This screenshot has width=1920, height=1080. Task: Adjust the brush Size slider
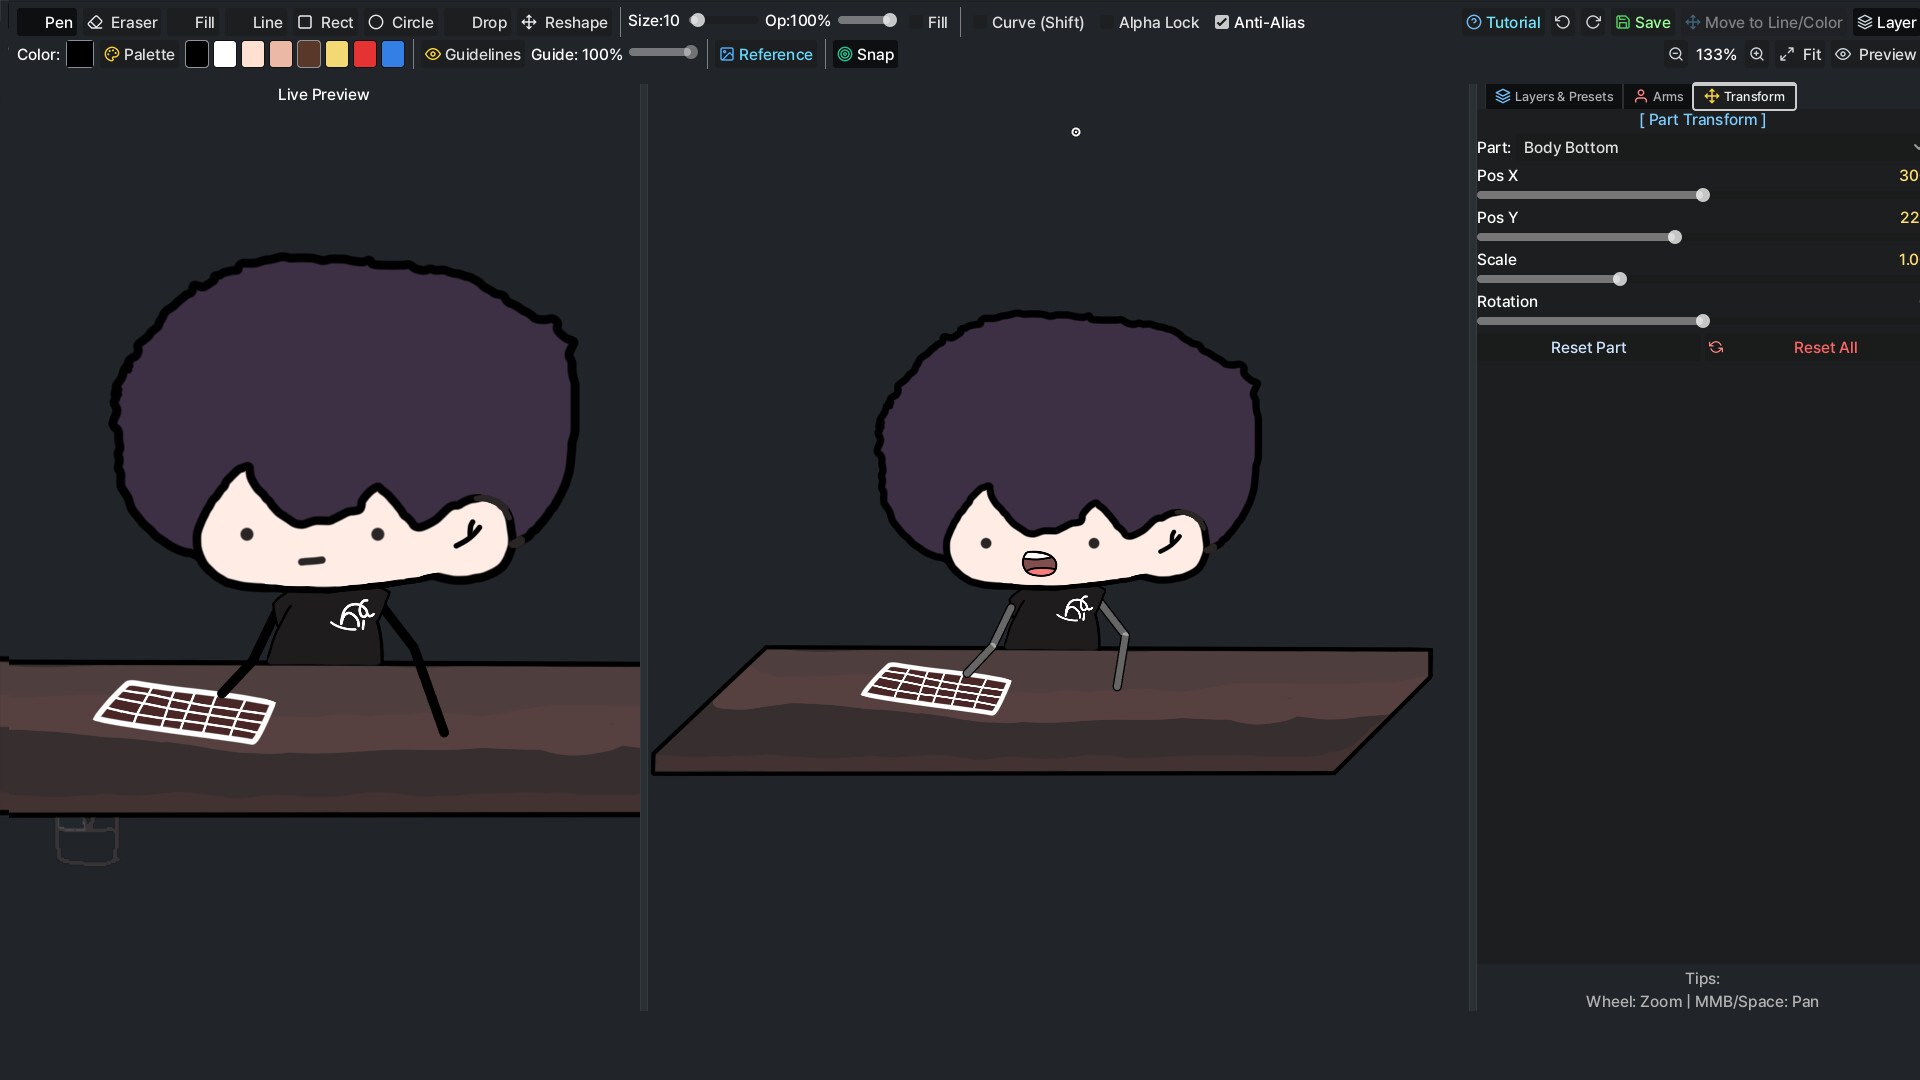[722, 21]
